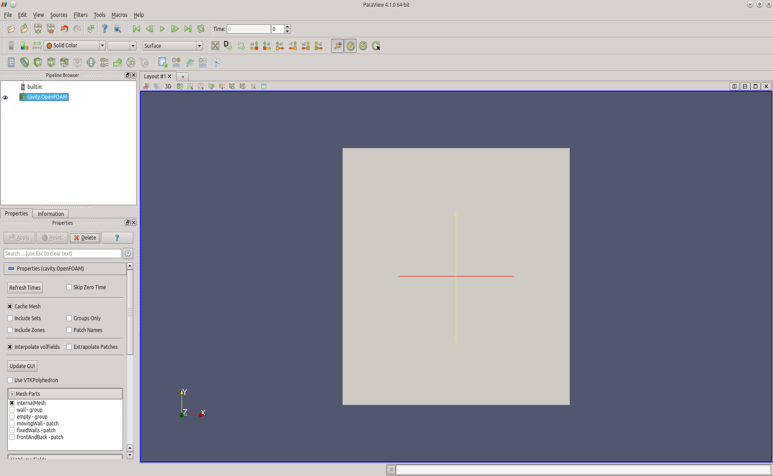773x476 pixels.
Task: Apply the Contour filter icon
Action: point(24,62)
